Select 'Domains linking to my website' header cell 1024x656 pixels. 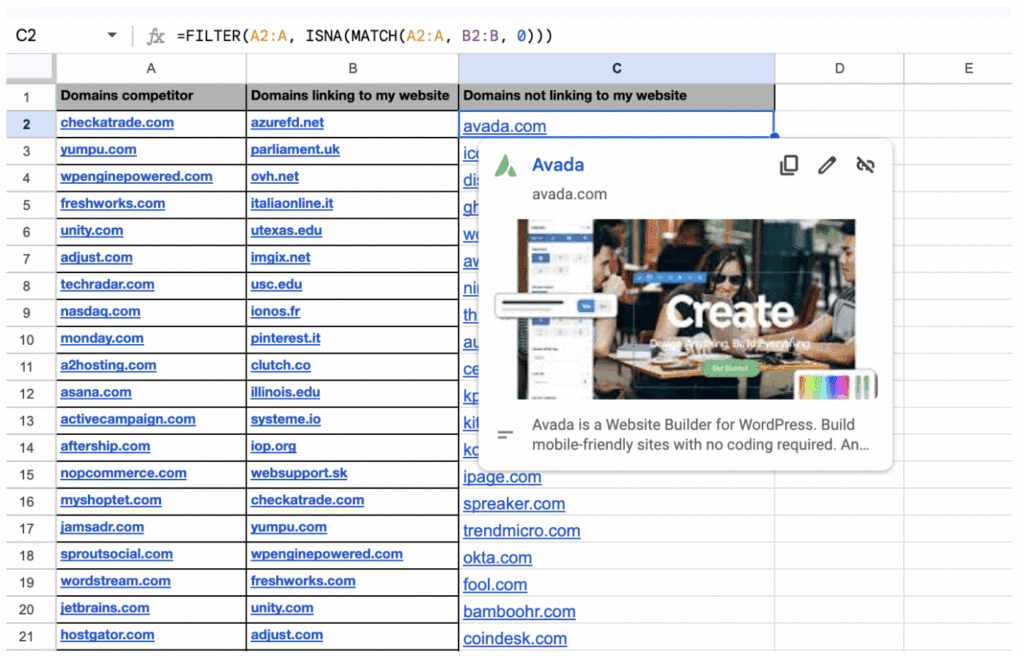(x=353, y=96)
